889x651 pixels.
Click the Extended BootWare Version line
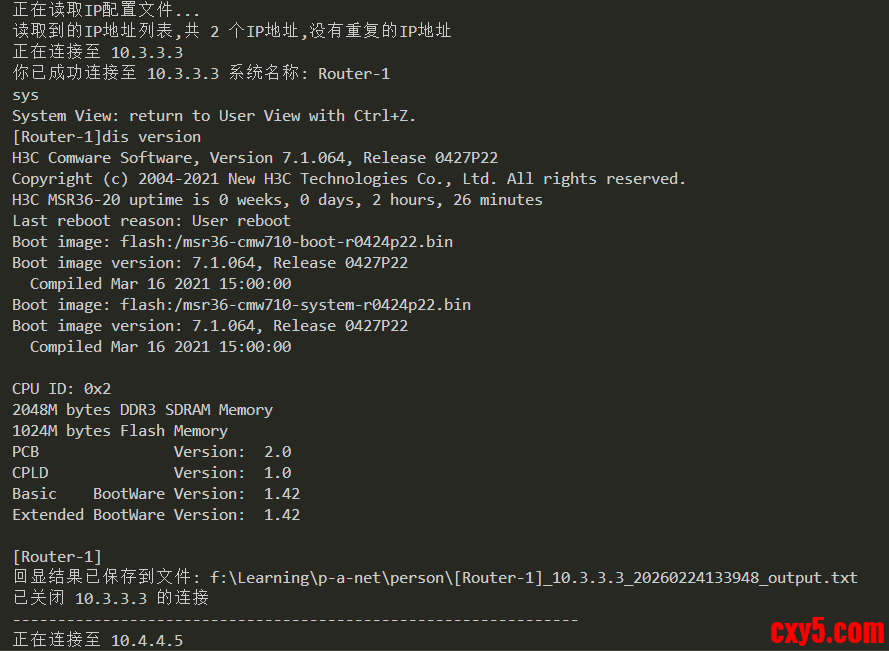156,515
